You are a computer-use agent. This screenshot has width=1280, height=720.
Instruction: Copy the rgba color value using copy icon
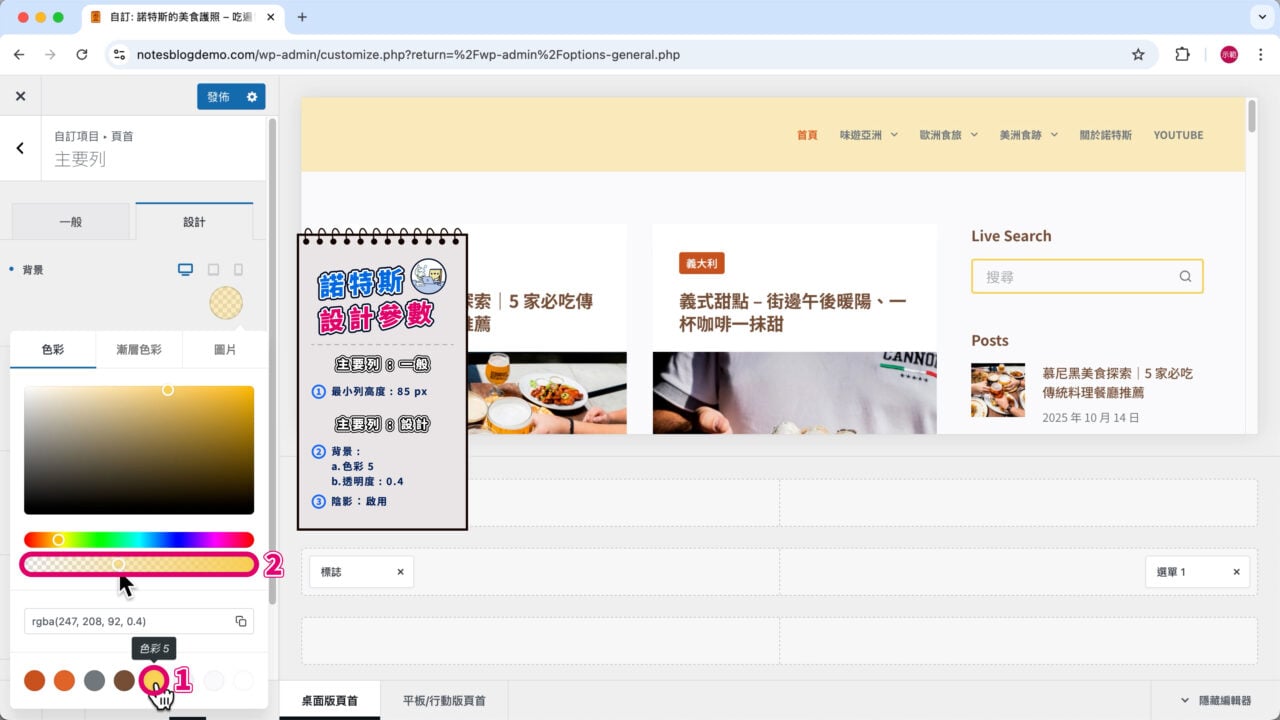pos(240,620)
